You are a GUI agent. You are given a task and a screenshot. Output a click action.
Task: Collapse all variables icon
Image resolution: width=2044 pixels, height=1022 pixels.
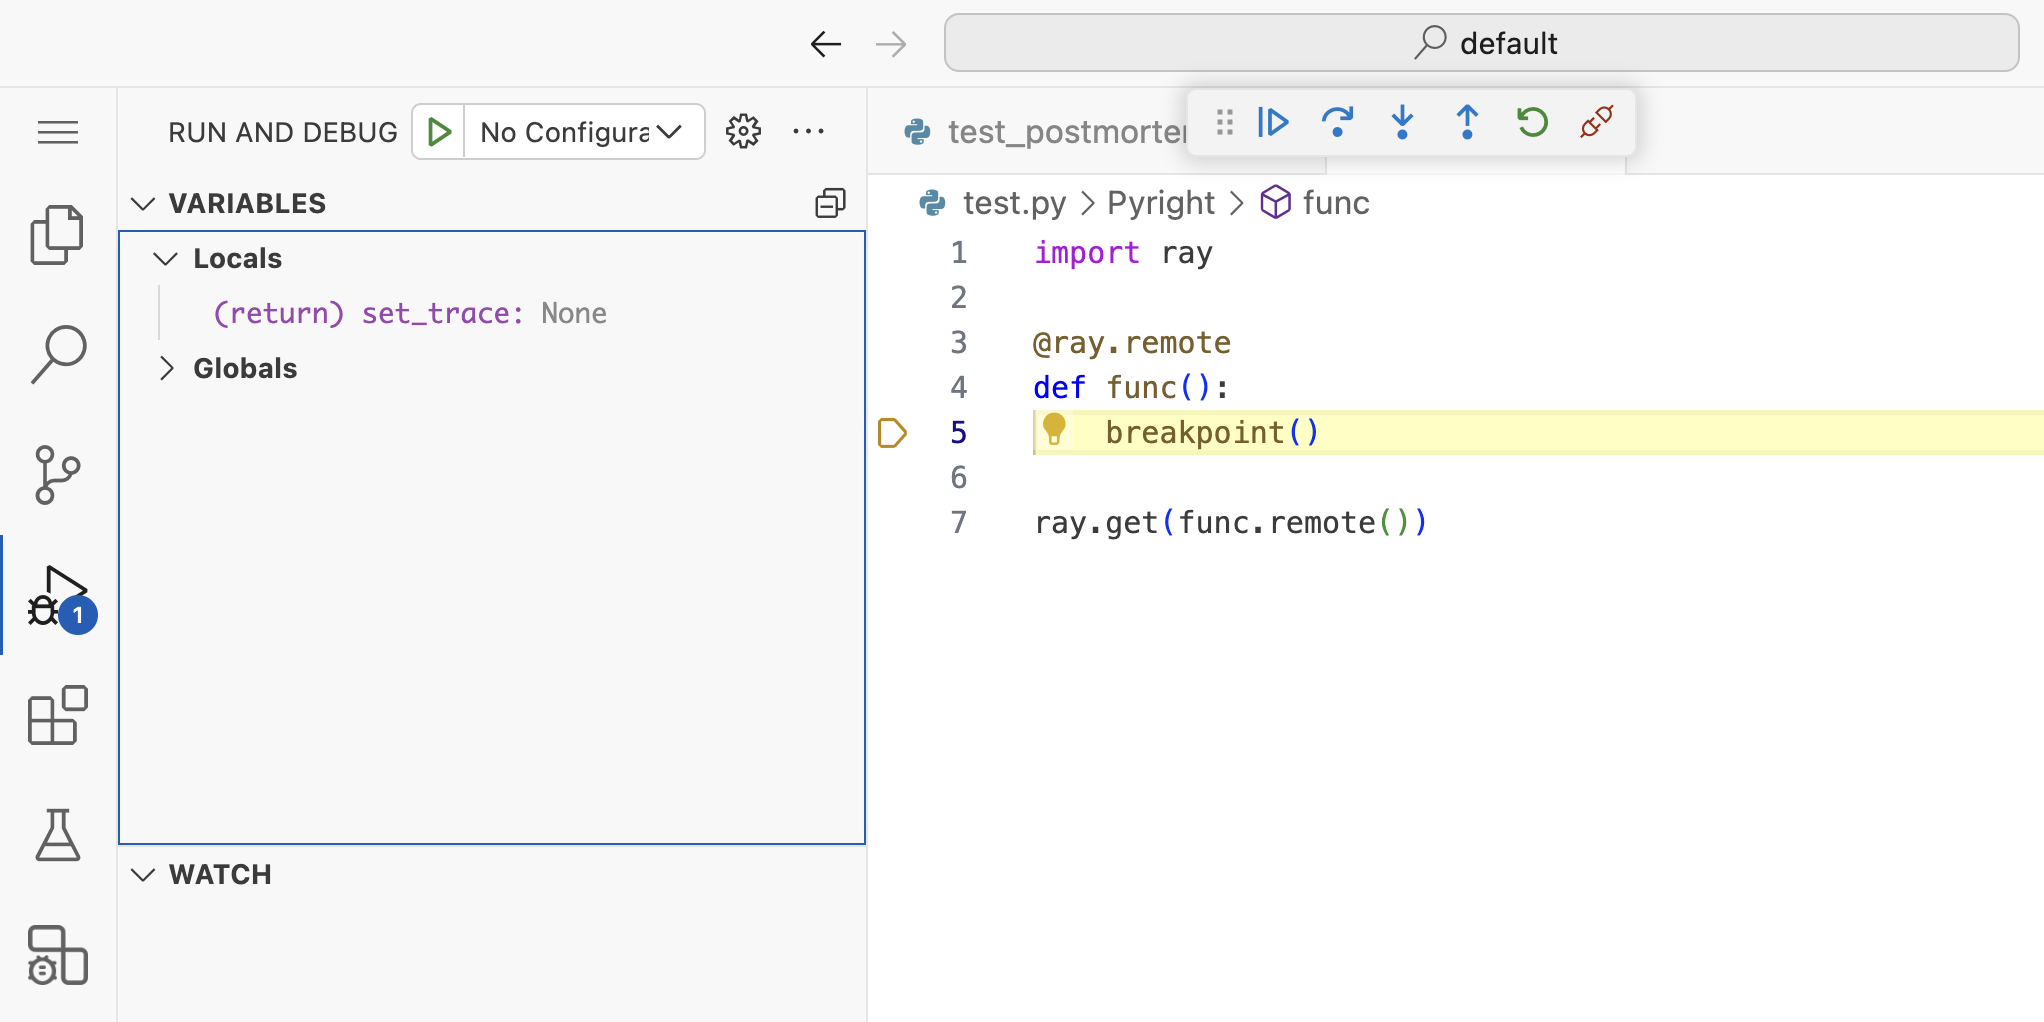(x=831, y=203)
